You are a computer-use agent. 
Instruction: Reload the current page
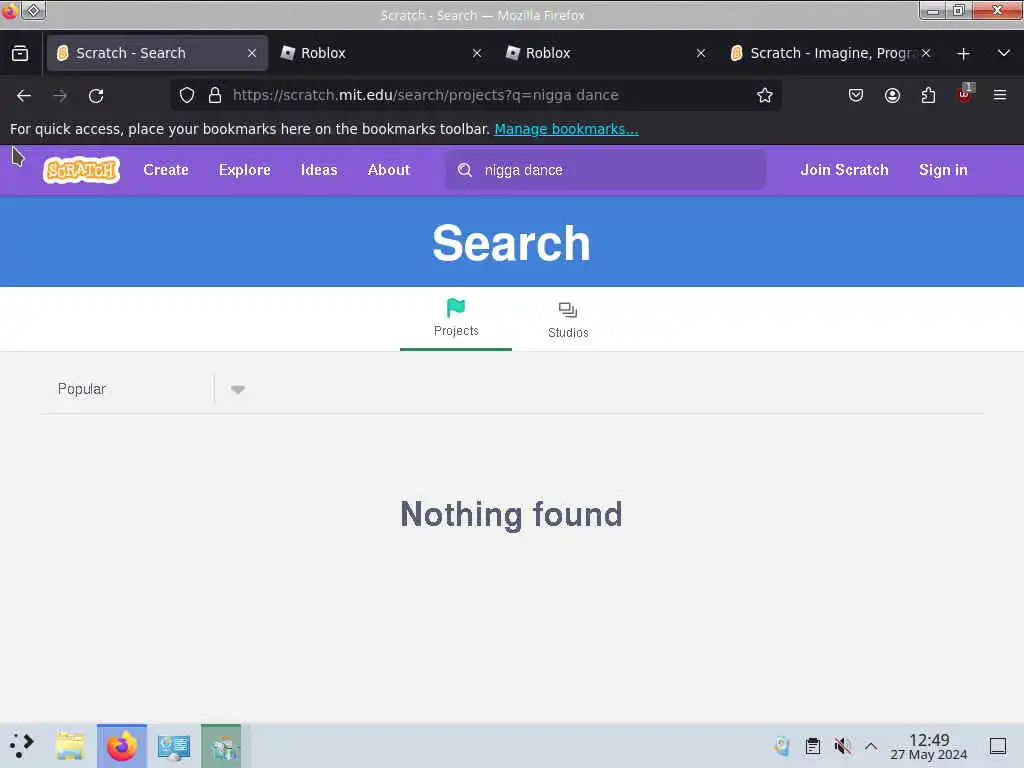click(x=96, y=96)
